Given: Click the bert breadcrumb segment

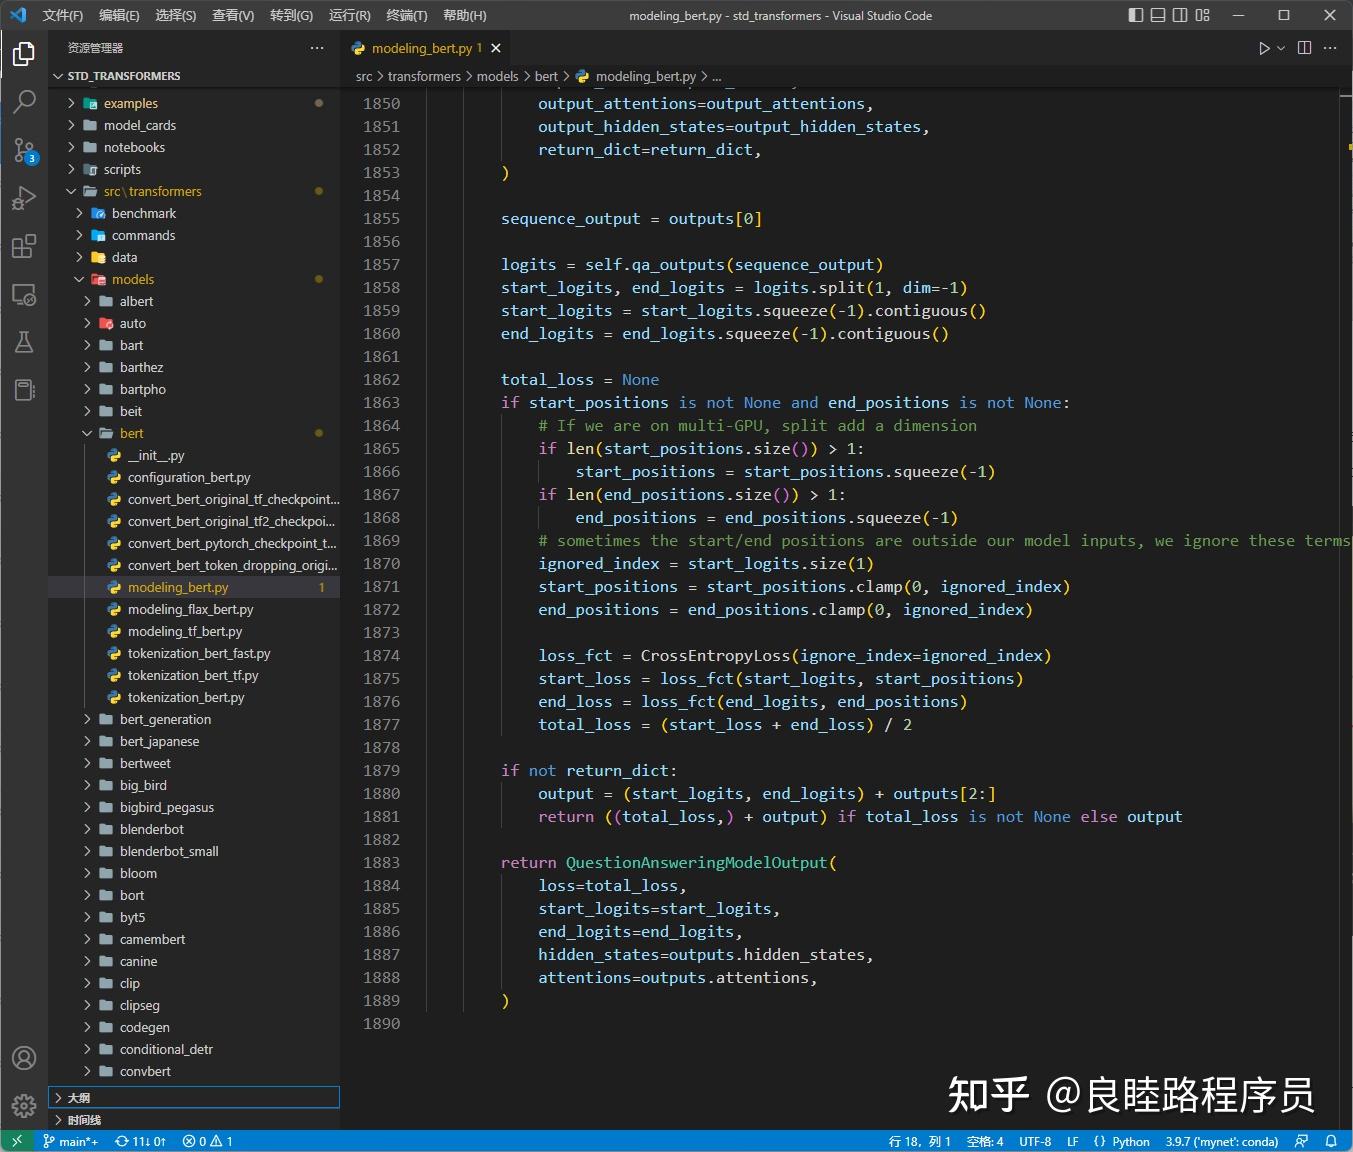Looking at the screenshot, I should click(x=546, y=76).
